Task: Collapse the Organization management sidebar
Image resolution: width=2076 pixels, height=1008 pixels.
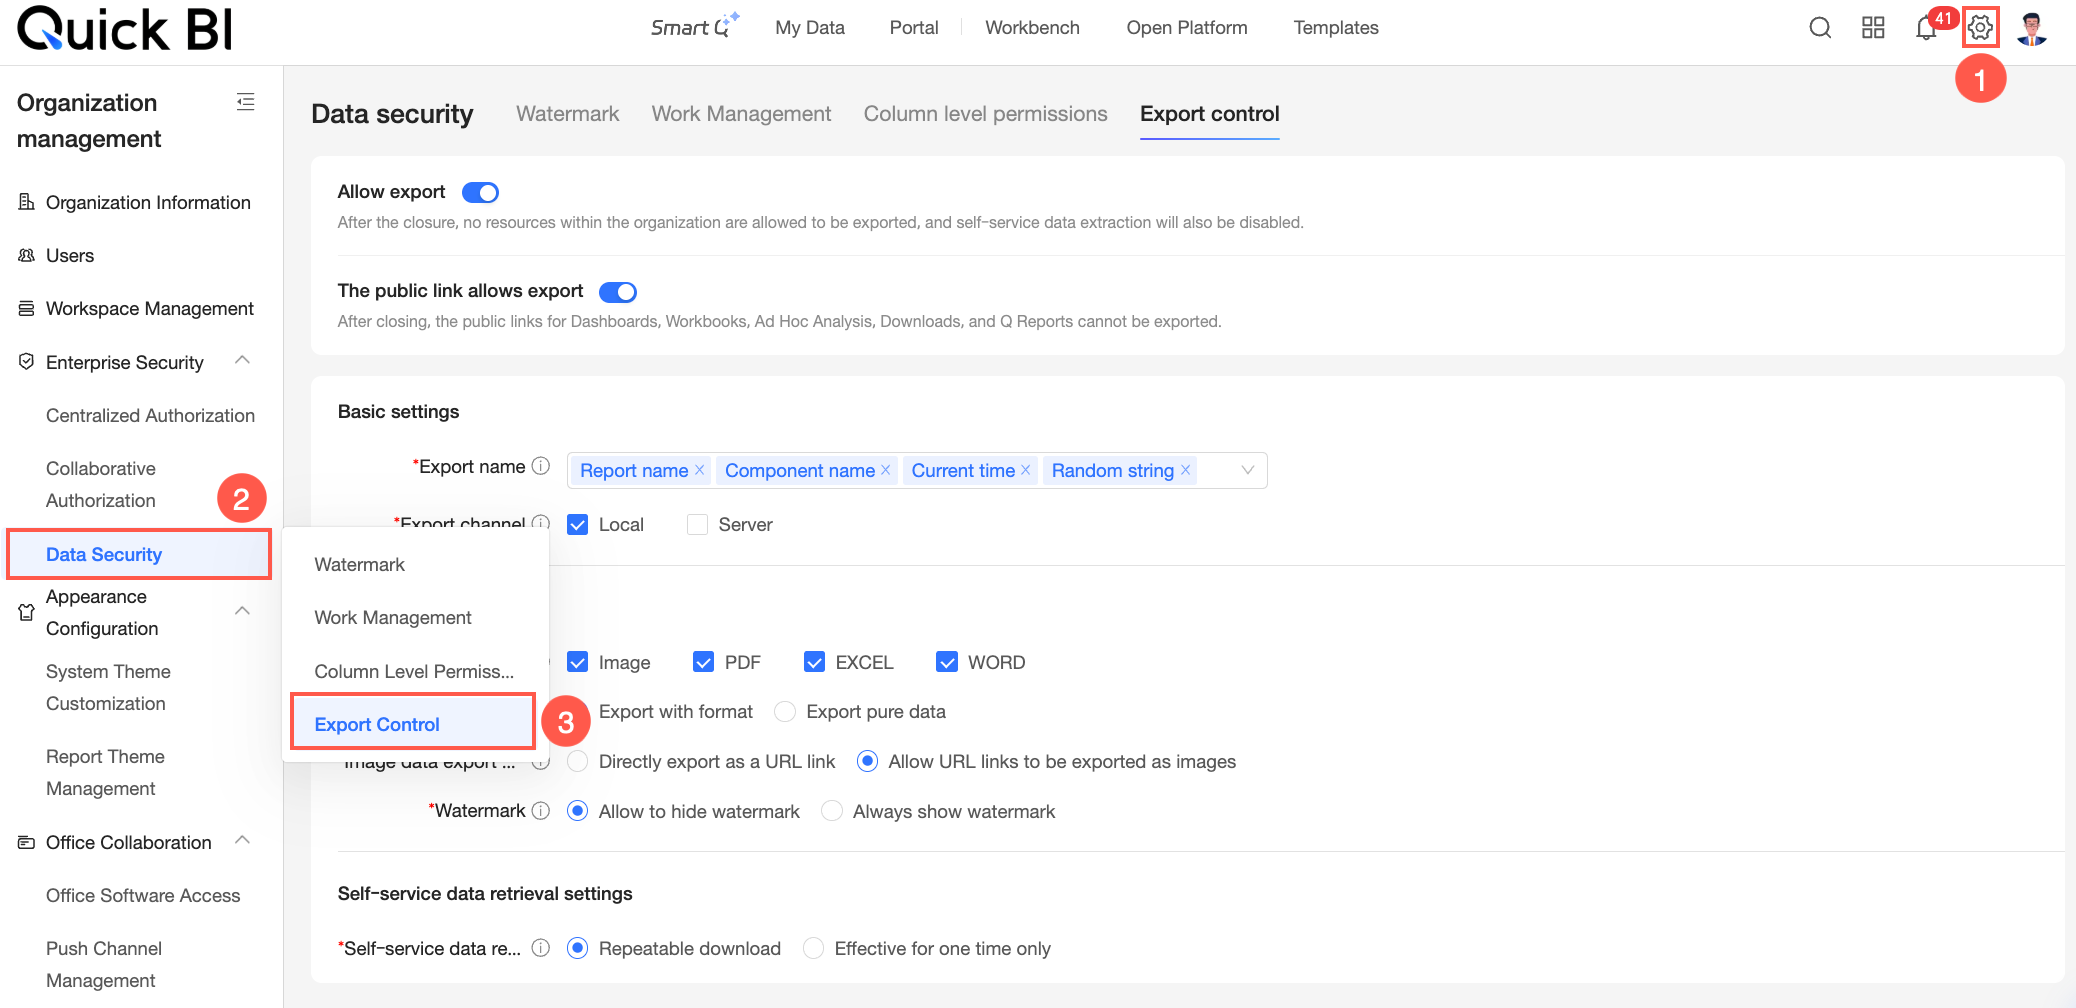Action: [245, 102]
